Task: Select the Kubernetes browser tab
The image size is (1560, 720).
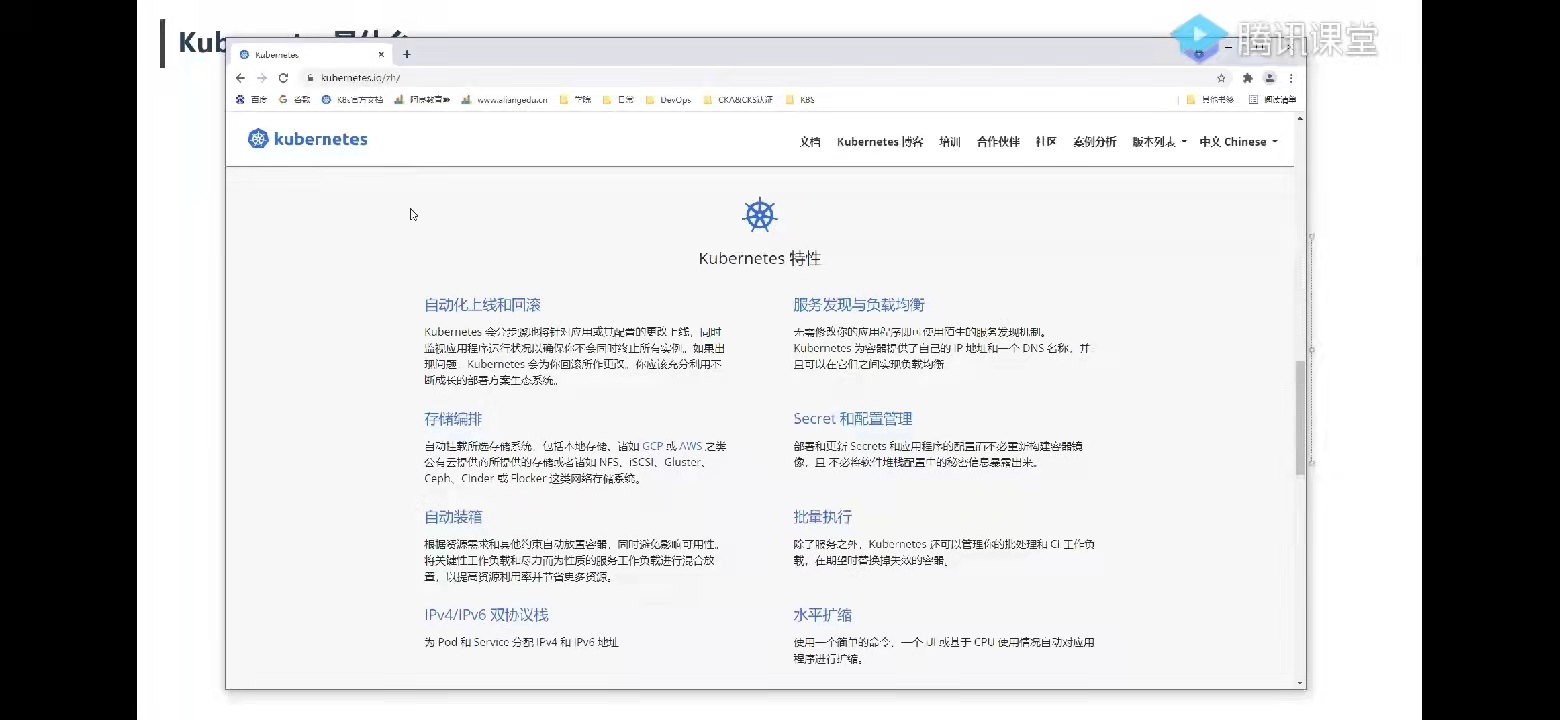Action: coord(310,55)
